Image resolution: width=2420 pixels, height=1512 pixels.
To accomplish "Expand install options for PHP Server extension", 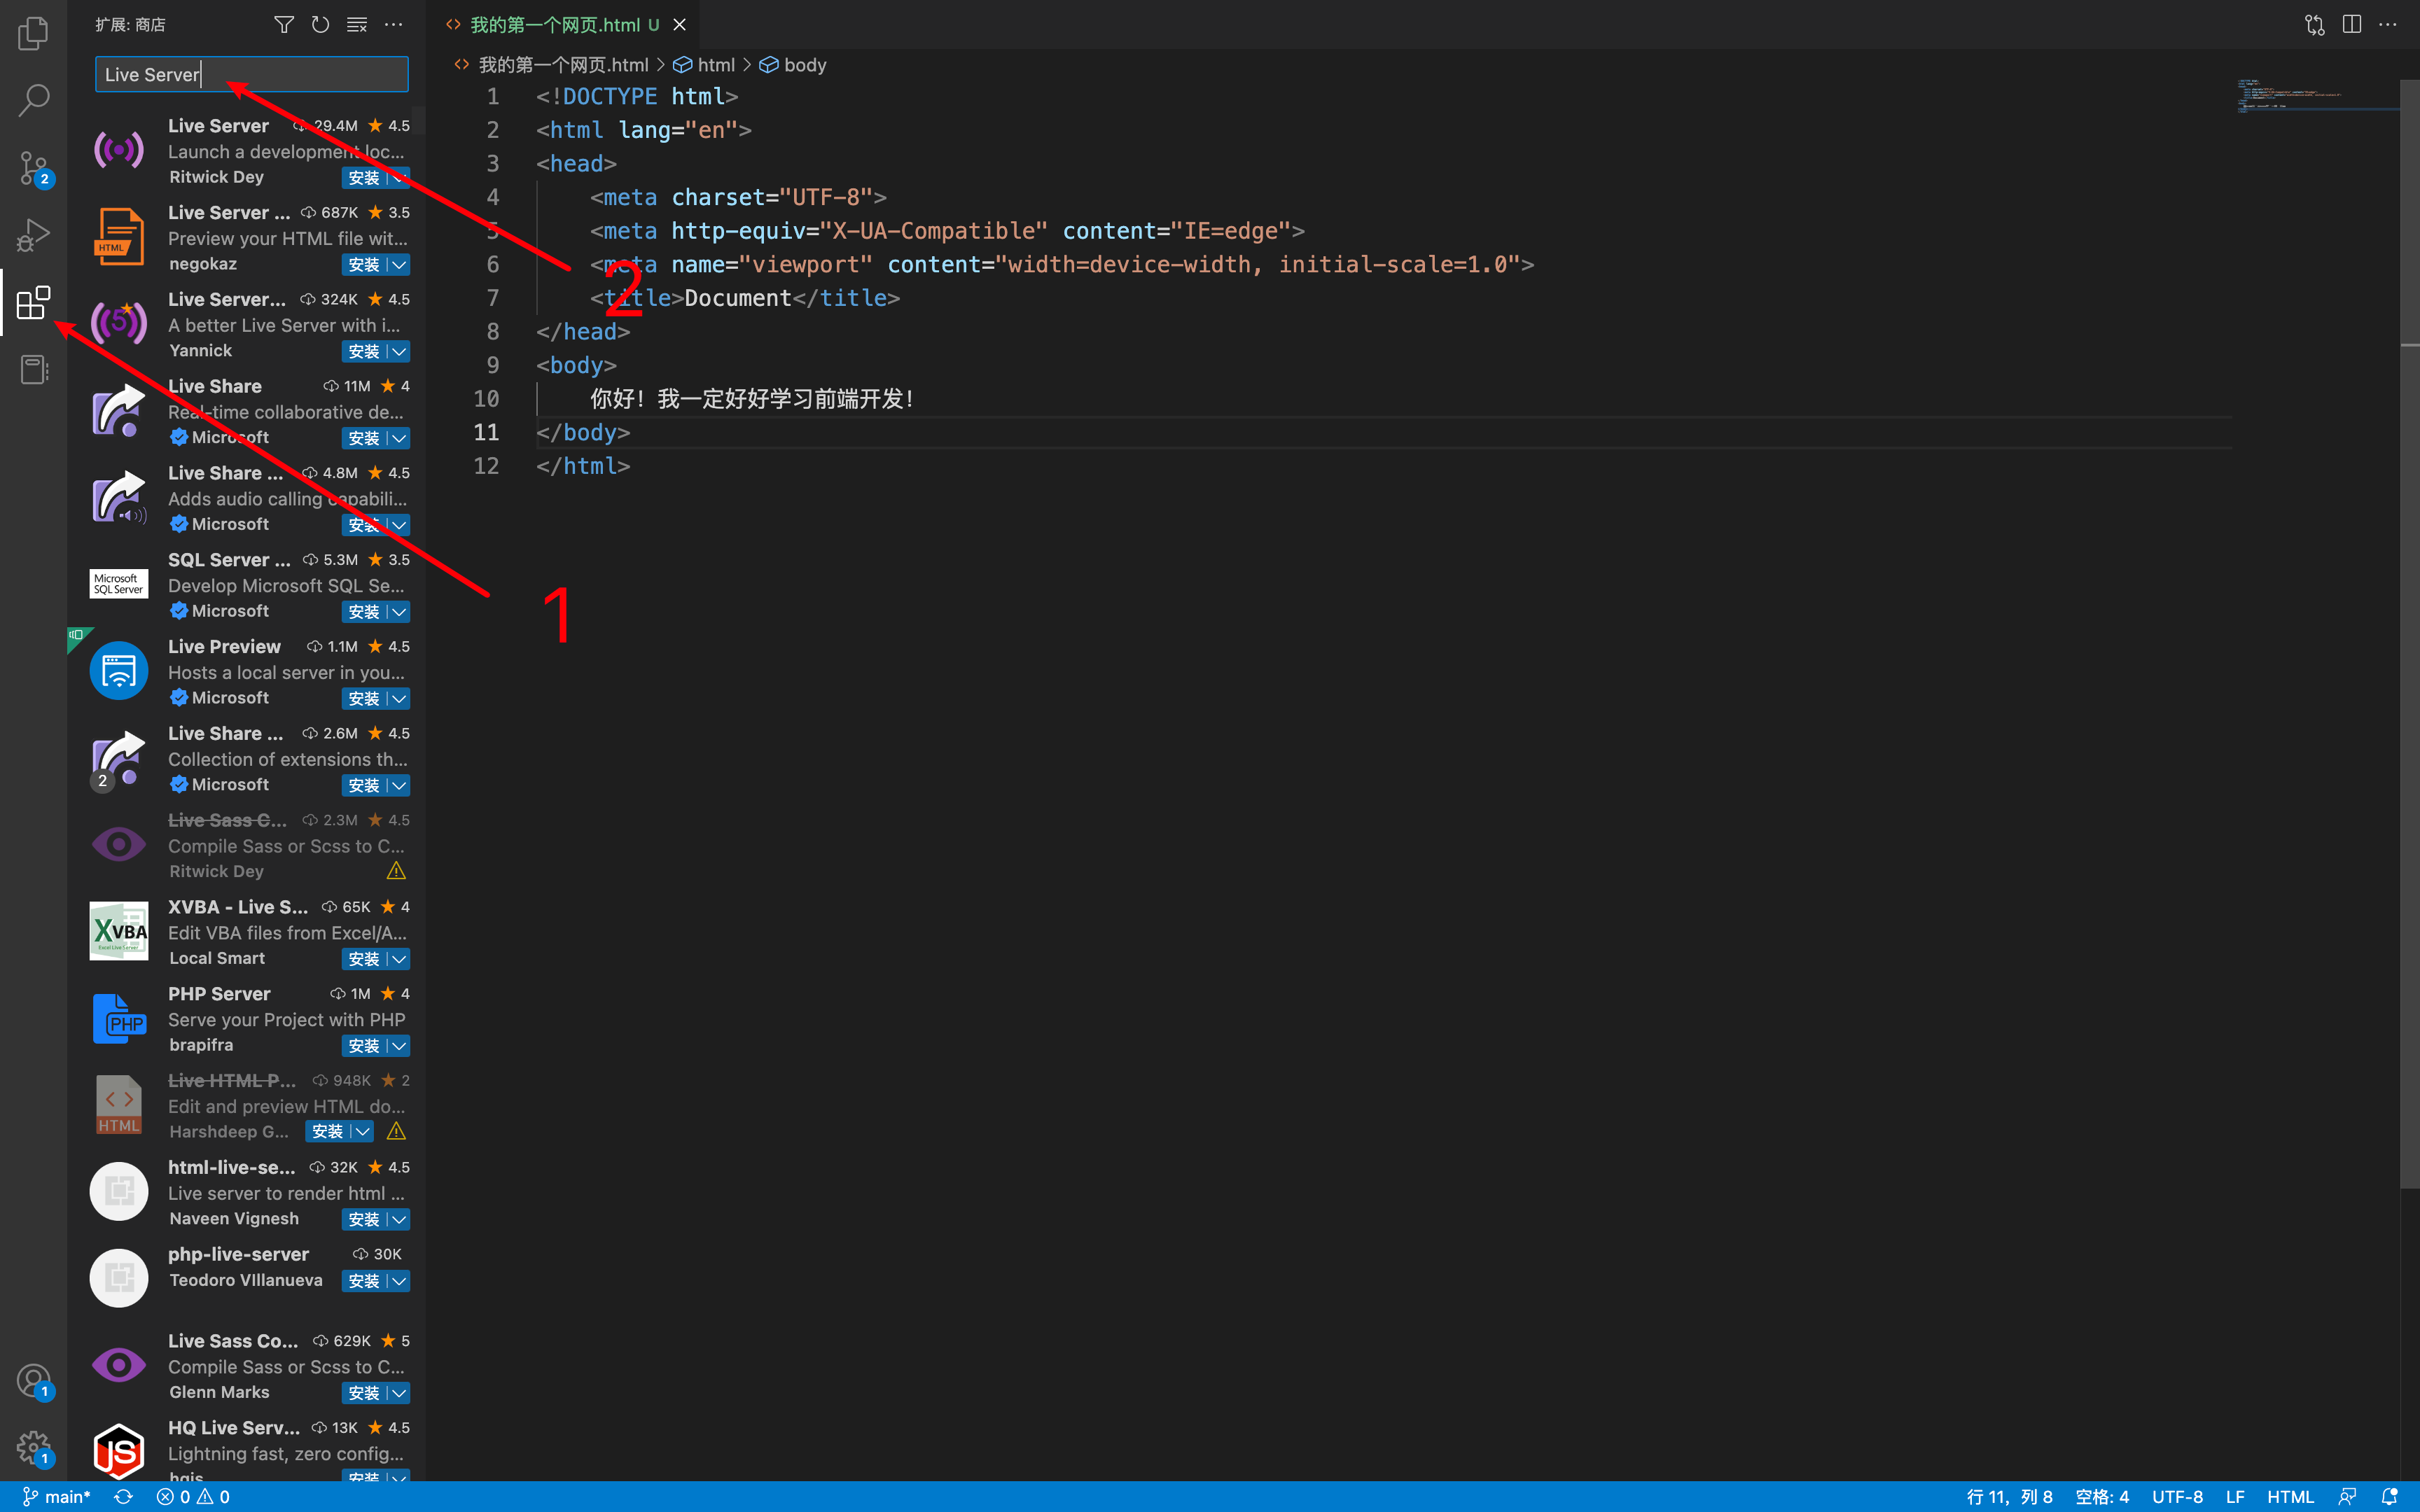I will [399, 1046].
